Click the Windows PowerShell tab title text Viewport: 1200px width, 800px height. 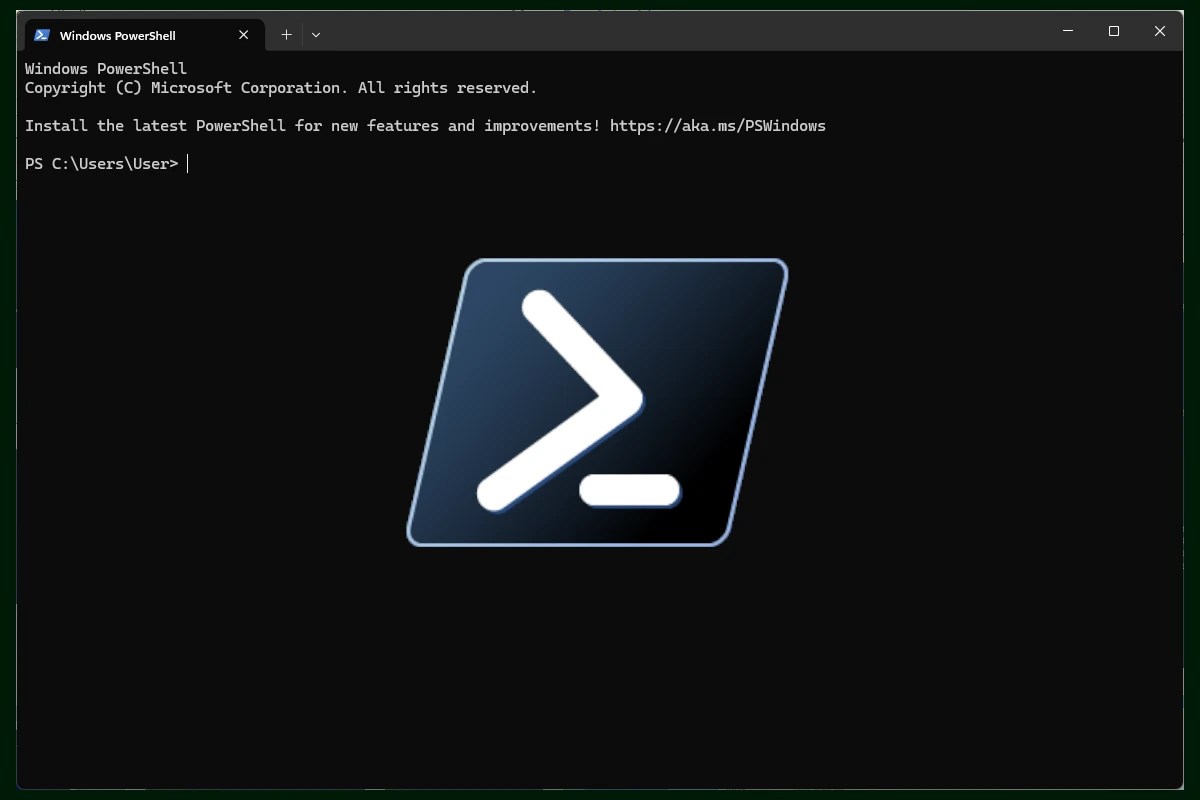(x=120, y=35)
